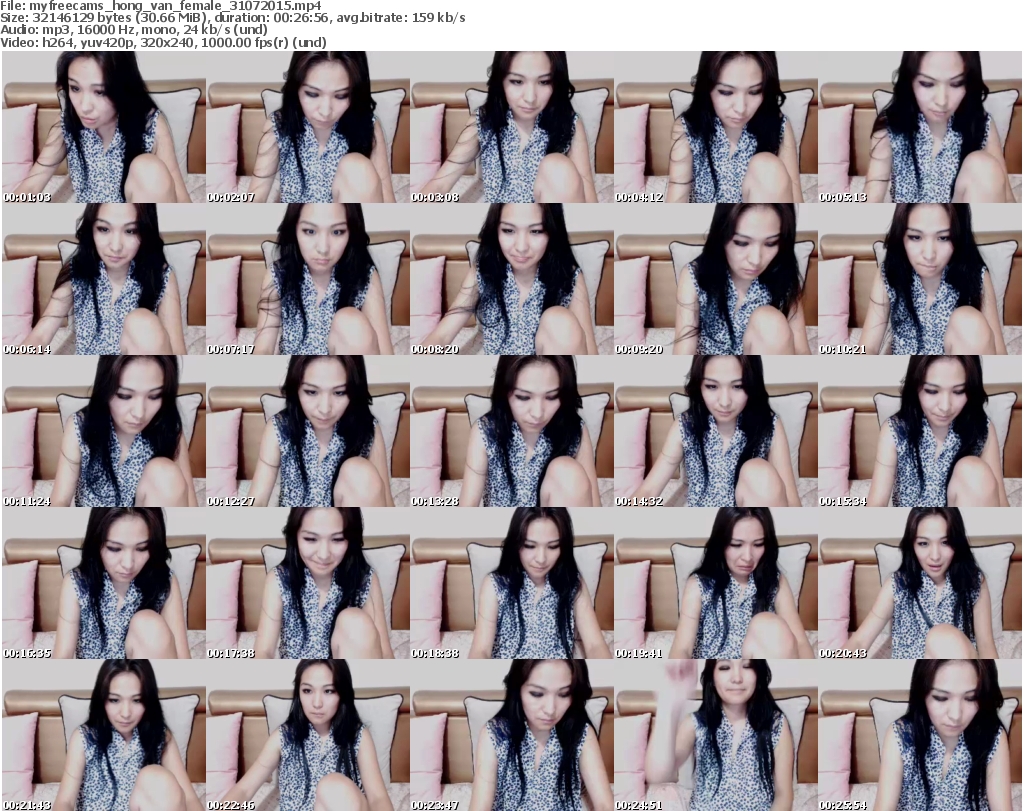The image size is (1024, 811).
Task: Click the Video h264 info line
Action: [163, 42]
